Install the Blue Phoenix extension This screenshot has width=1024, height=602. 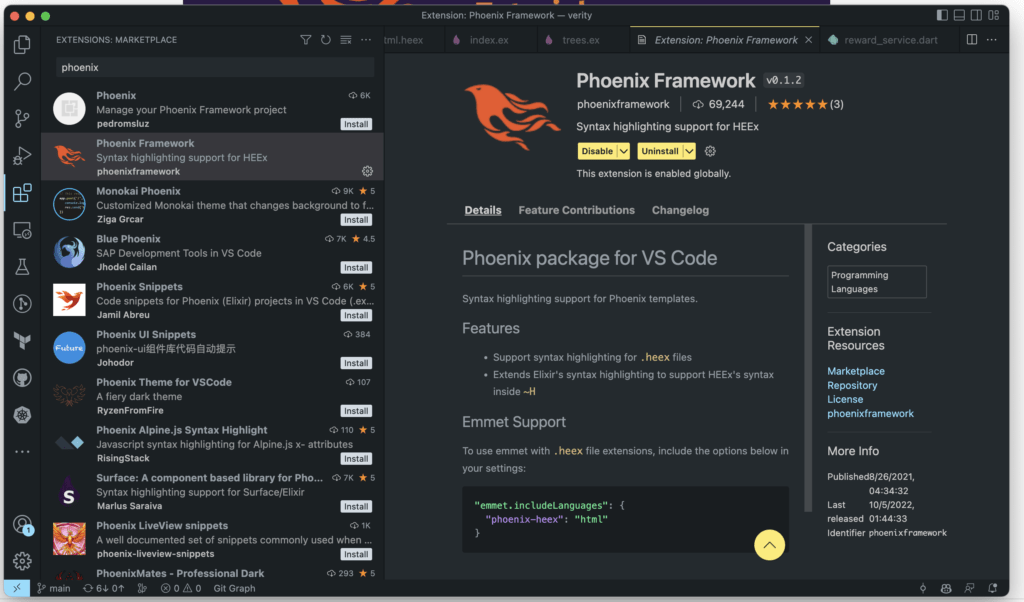pos(356,268)
